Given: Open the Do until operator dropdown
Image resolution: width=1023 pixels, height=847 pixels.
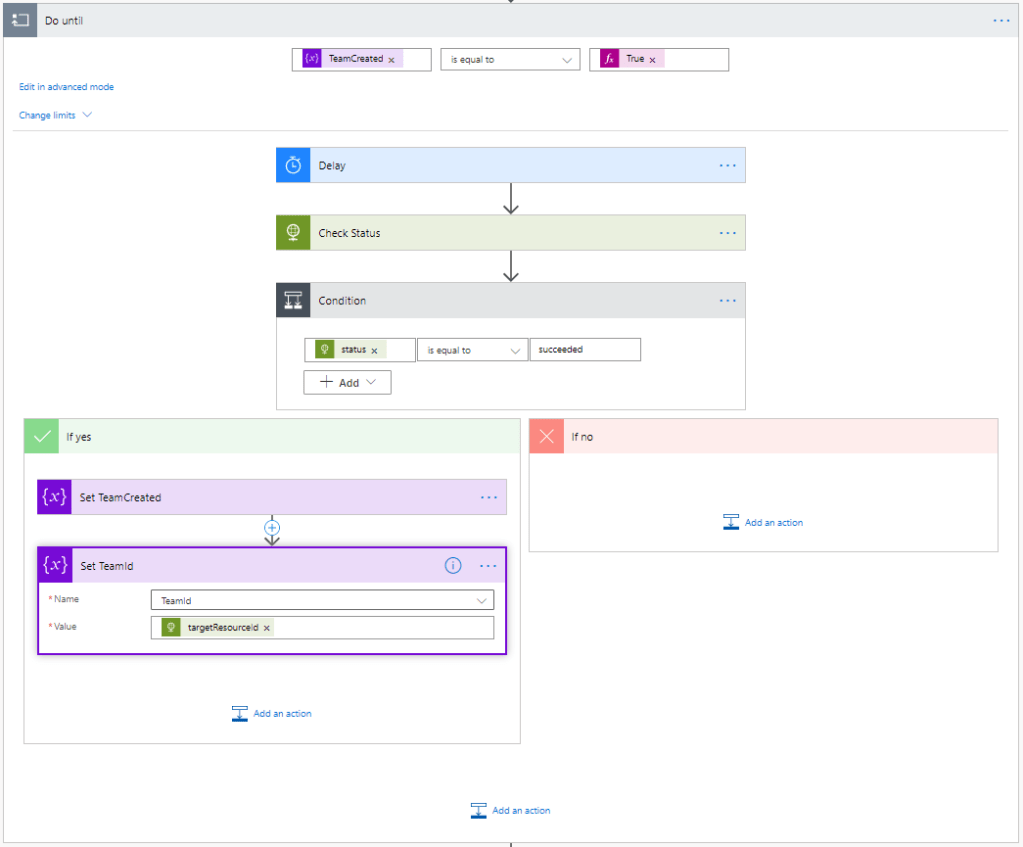Looking at the screenshot, I should [510, 60].
